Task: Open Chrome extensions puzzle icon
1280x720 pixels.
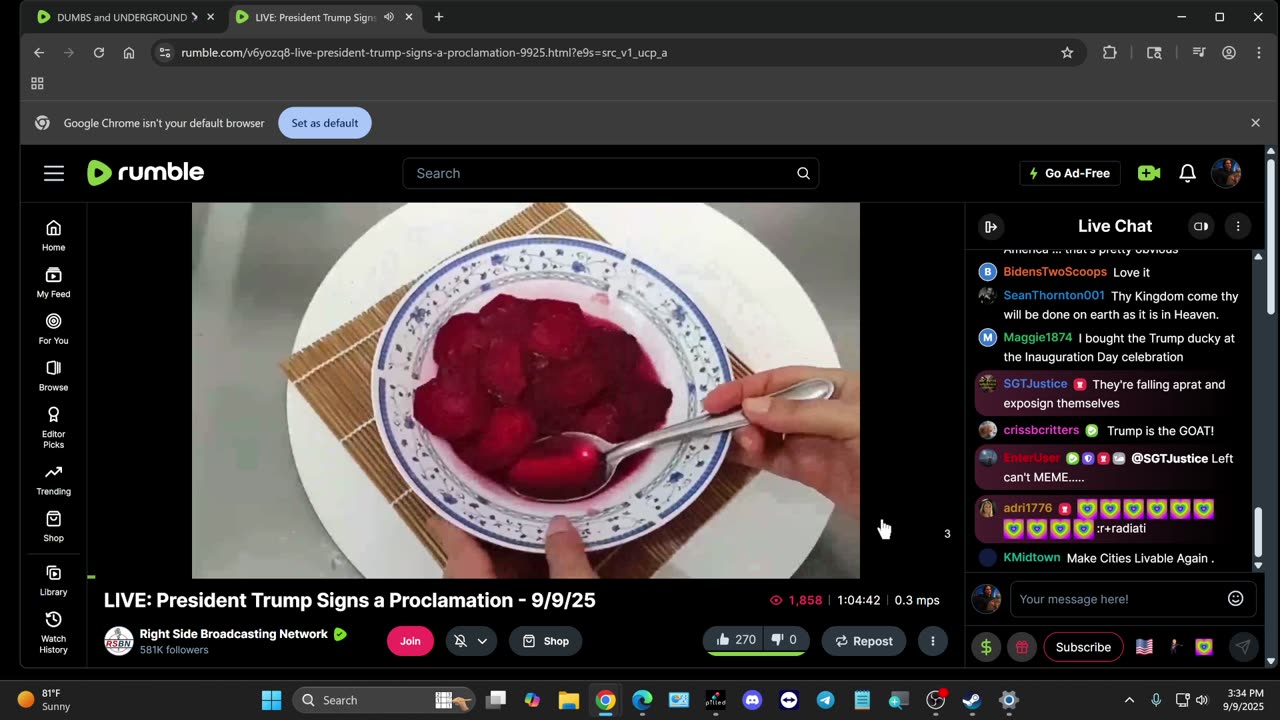Action: [x=1109, y=52]
